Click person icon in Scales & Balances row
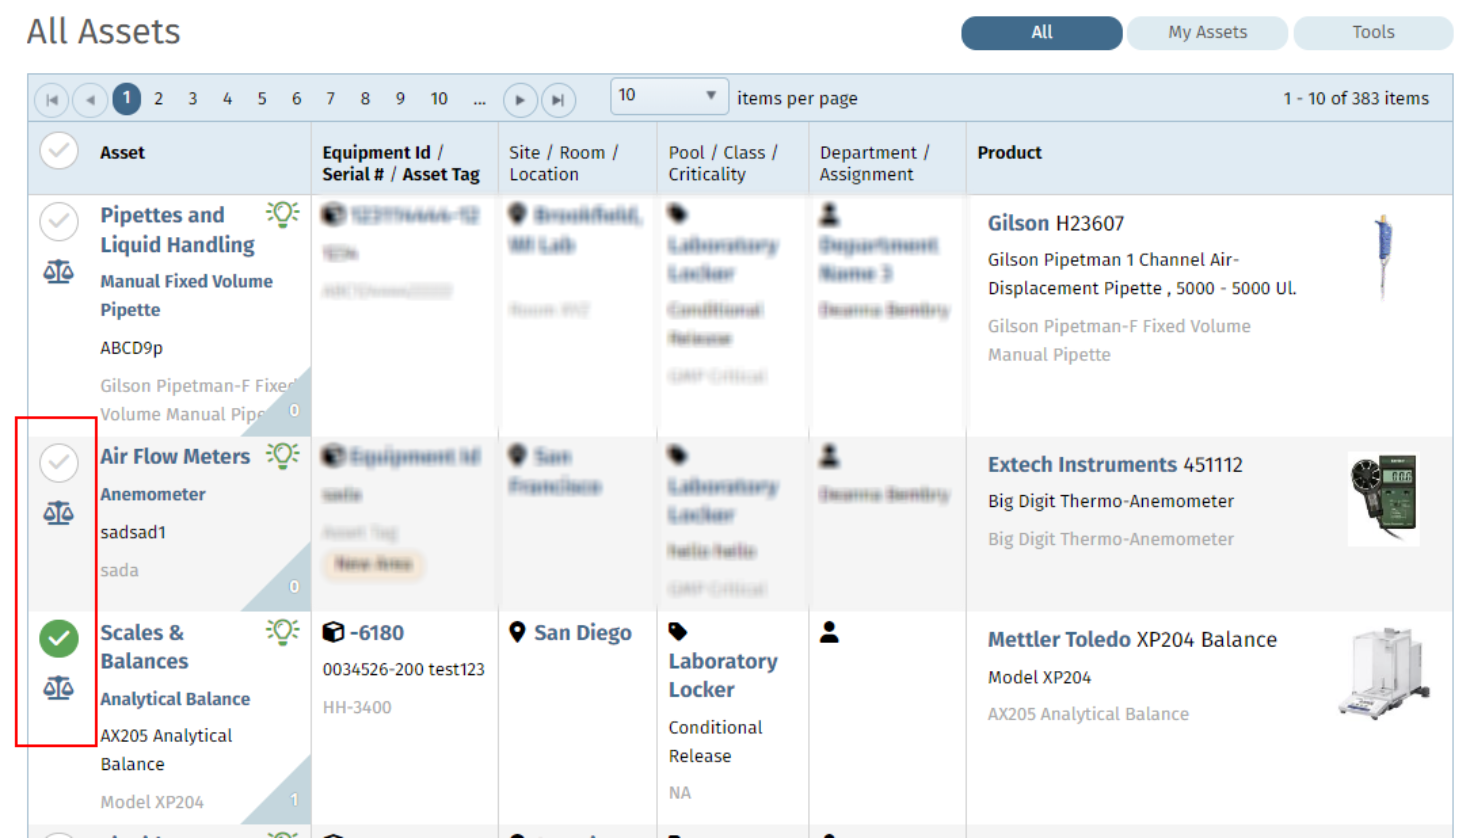The height and width of the screenshot is (838, 1470). [x=829, y=632]
